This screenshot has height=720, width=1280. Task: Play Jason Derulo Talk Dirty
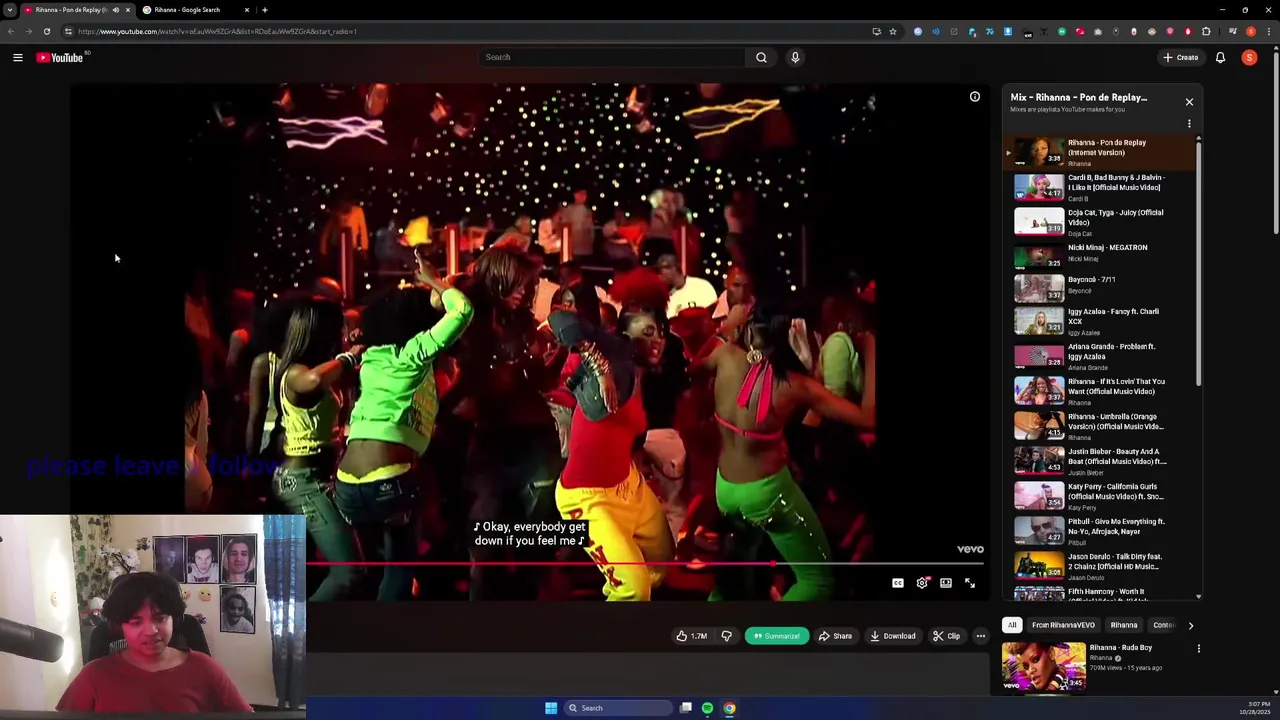click(1100, 566)
